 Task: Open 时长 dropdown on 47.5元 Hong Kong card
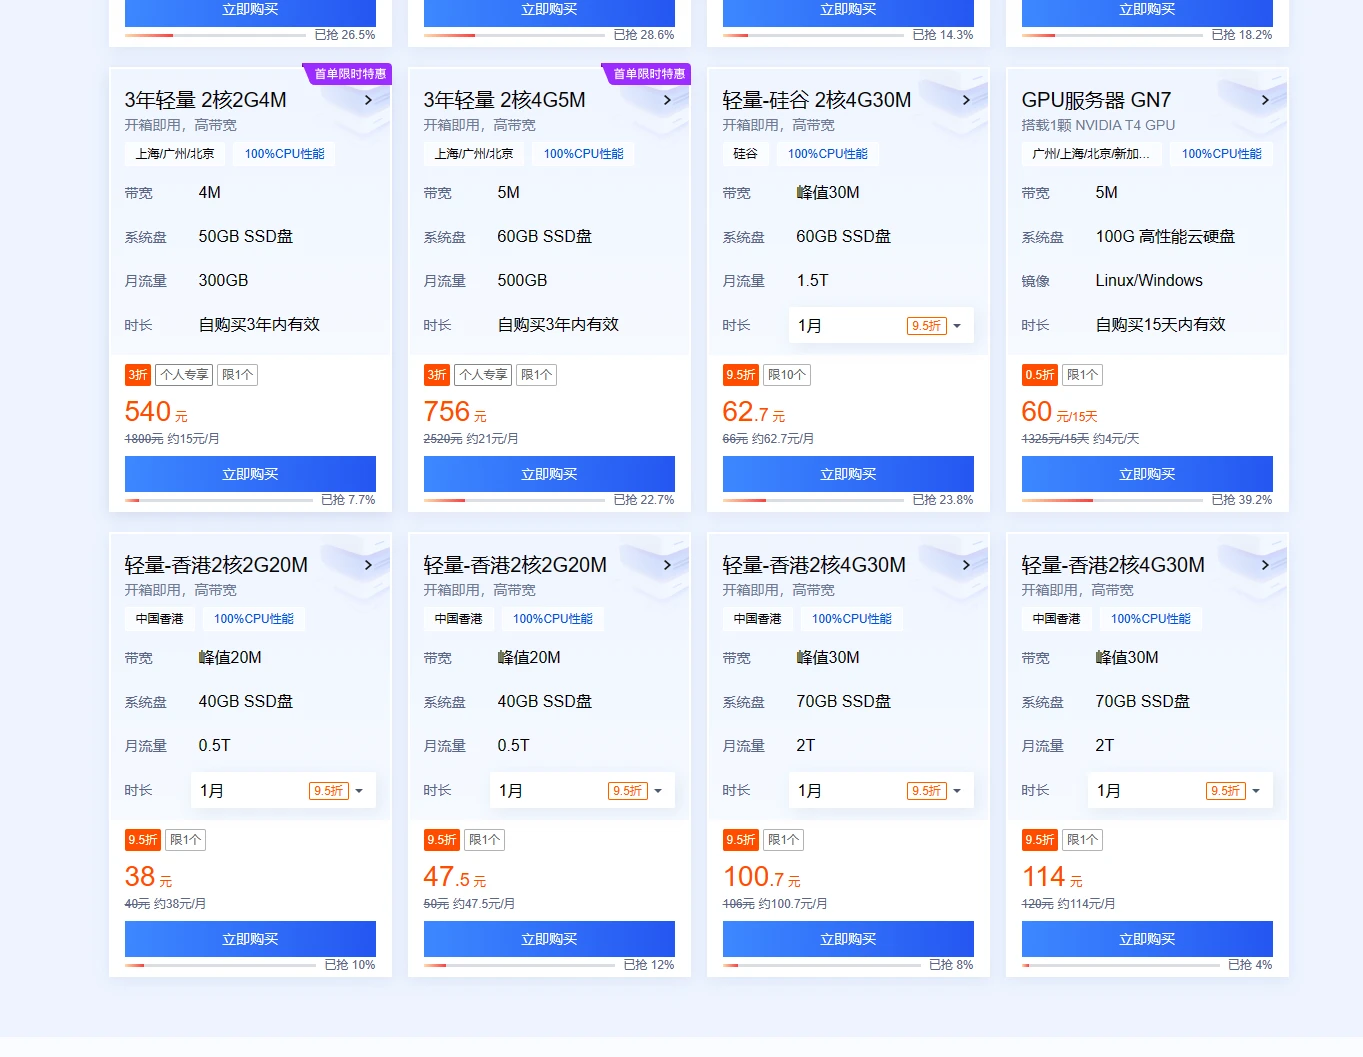[x=581, y=791]
